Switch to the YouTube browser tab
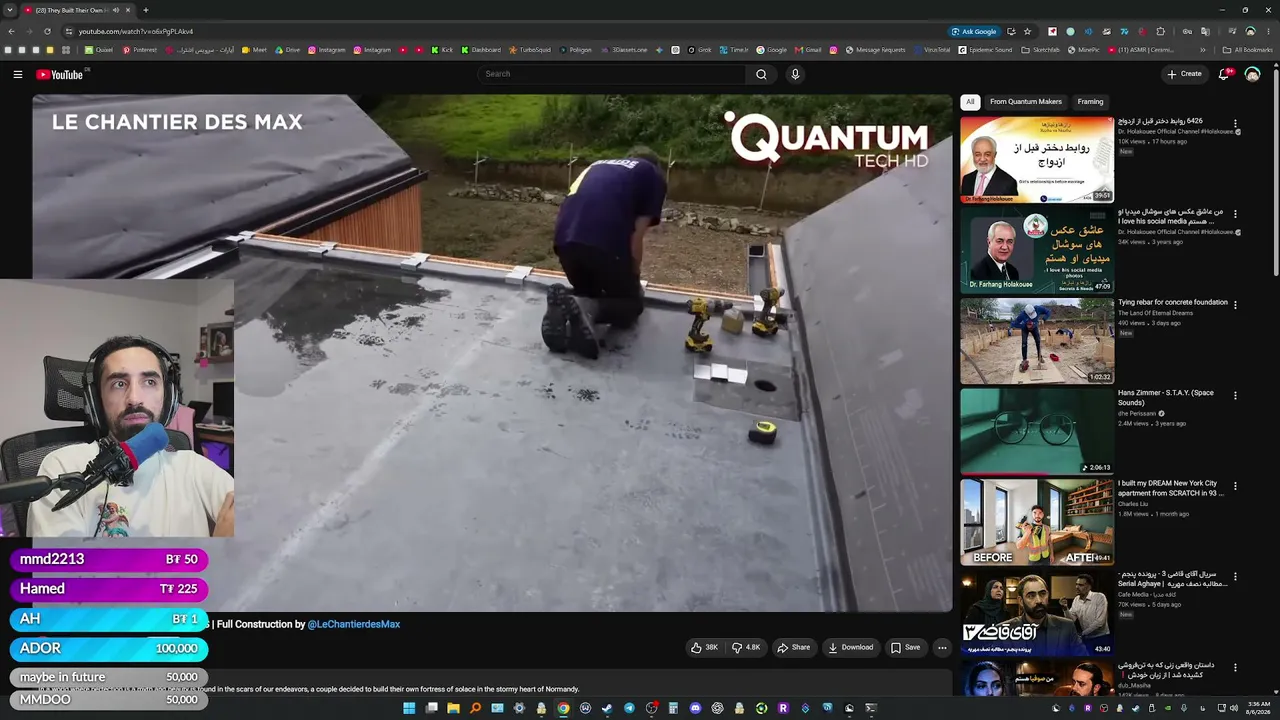Viewport: 1280px width, 720px height. [x=78, y=10]
